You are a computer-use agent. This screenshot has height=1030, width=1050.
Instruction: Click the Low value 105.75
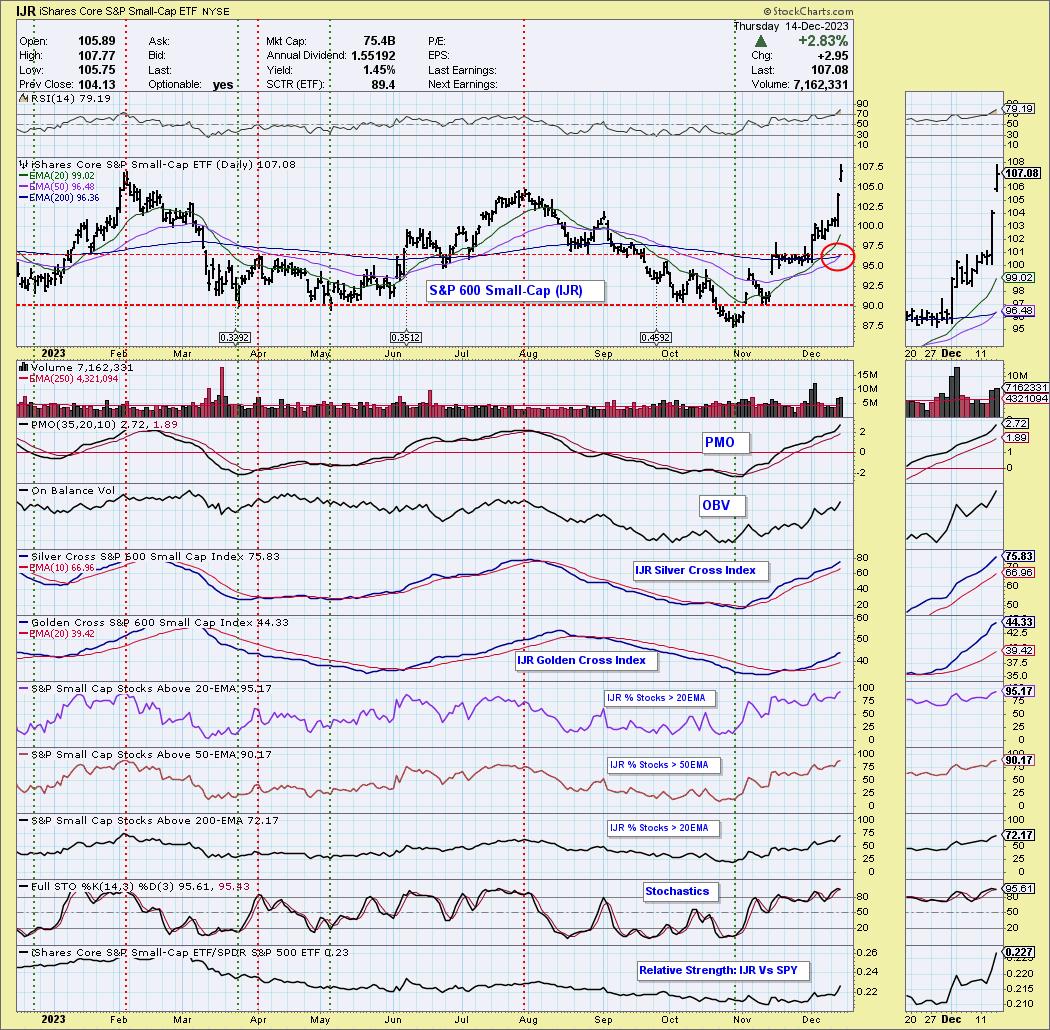tap(96, 70)
